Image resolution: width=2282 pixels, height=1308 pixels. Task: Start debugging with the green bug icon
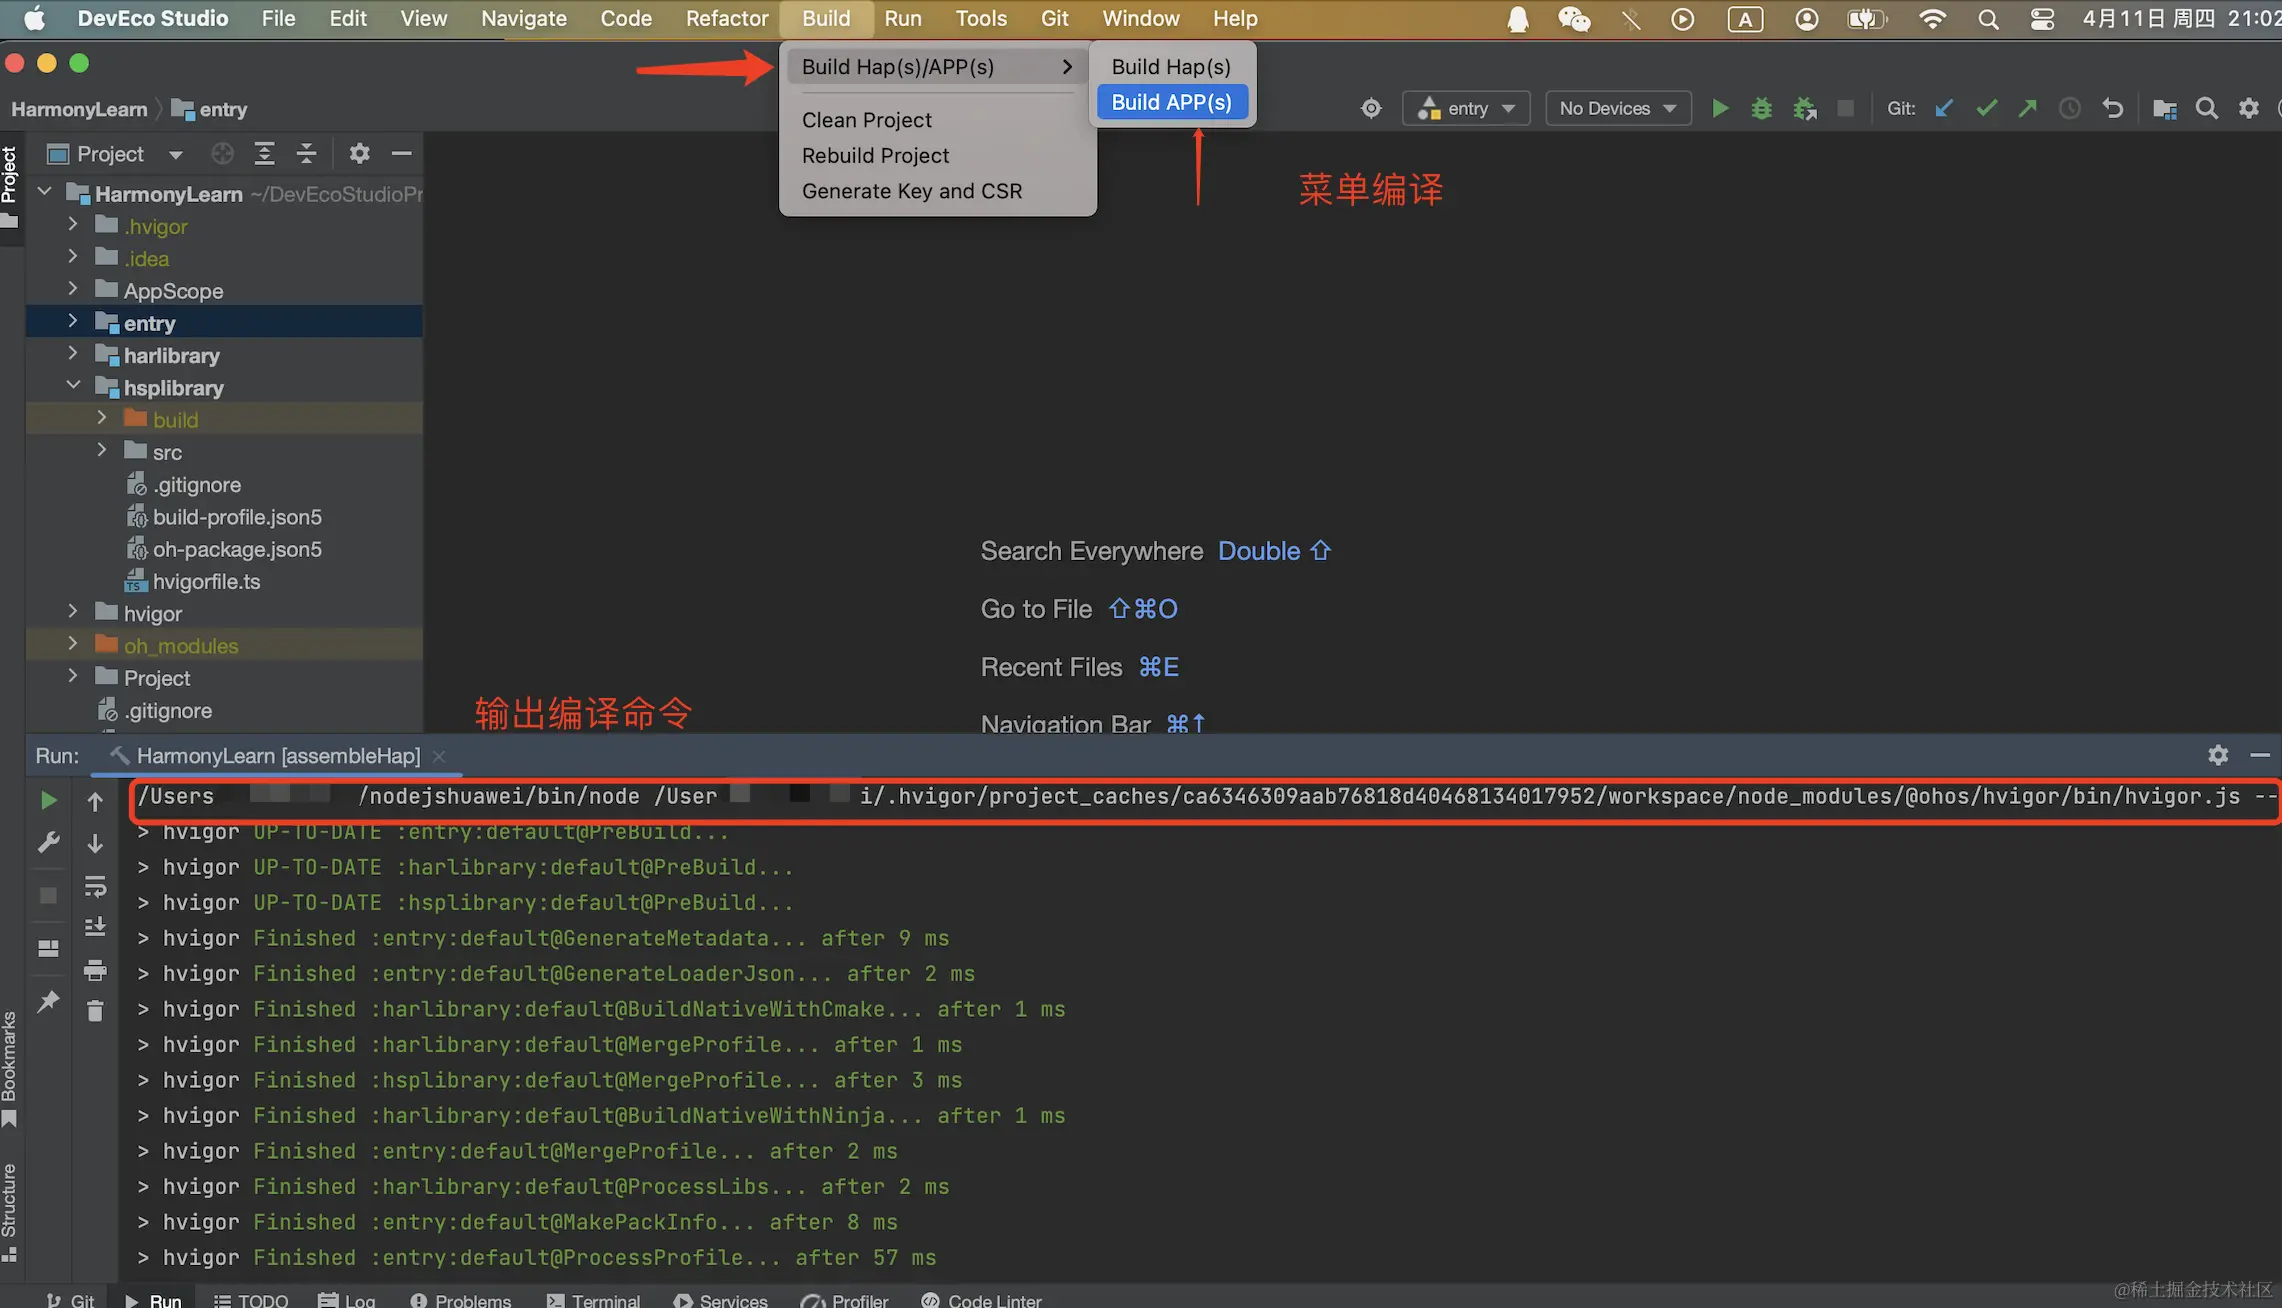click(1761, 108)
